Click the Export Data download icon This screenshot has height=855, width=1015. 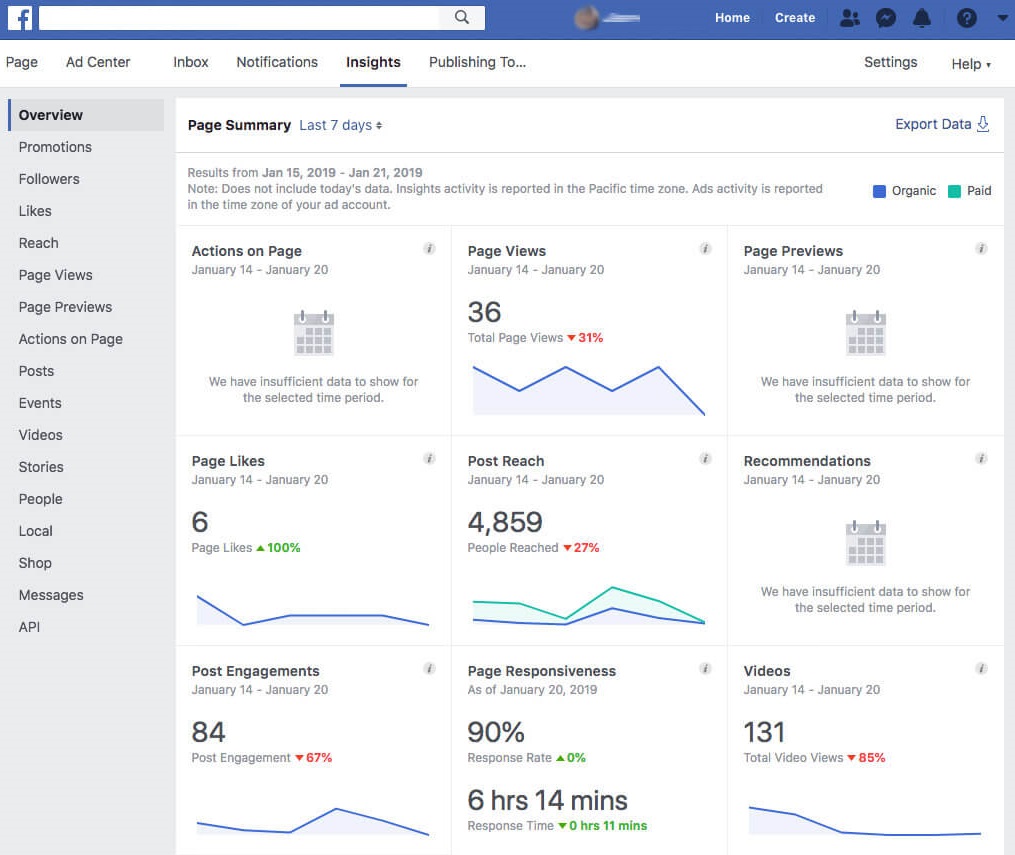[x=984, y=124]
